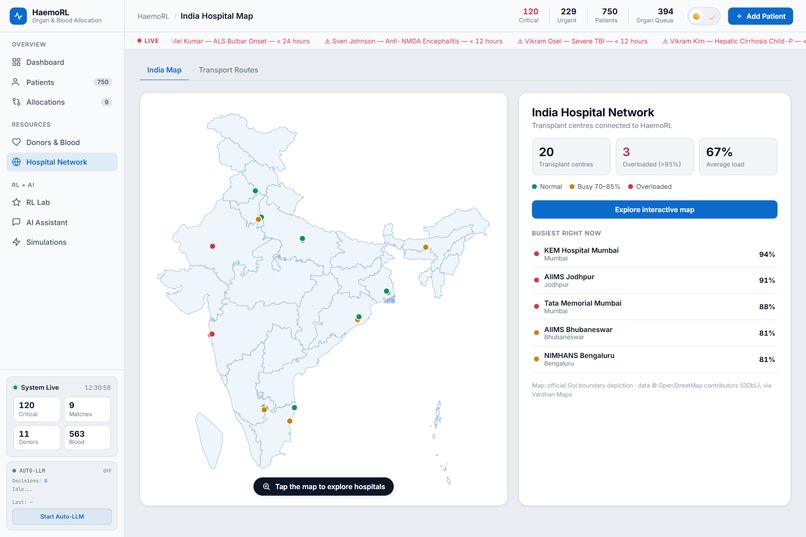Click the plus icon on Add Patient
The width and height of the screenshot is (806, 537).
pos(739,16)
